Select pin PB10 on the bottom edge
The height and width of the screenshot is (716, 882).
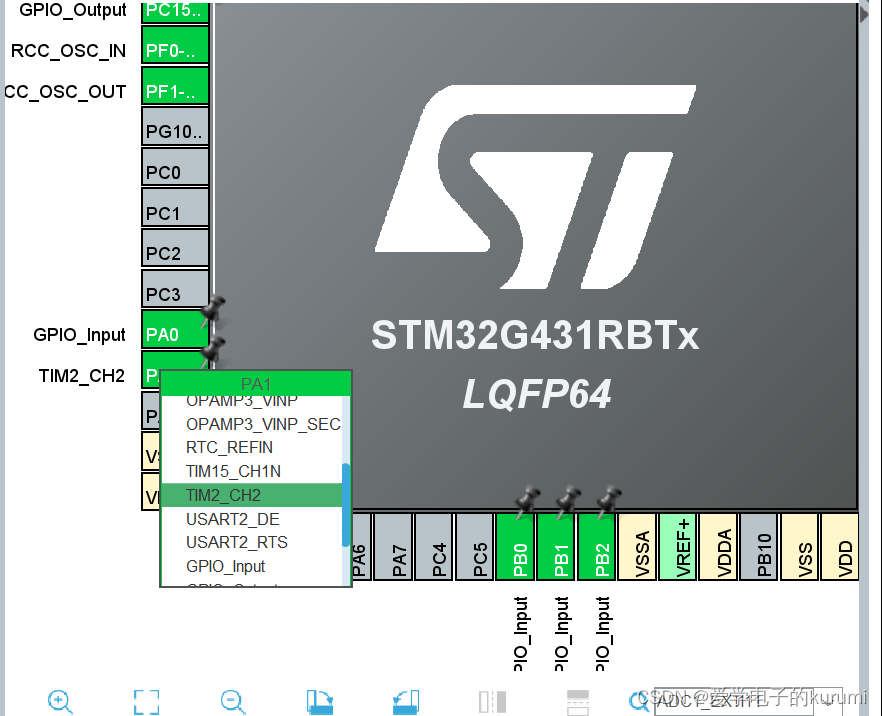click(758, 546)
